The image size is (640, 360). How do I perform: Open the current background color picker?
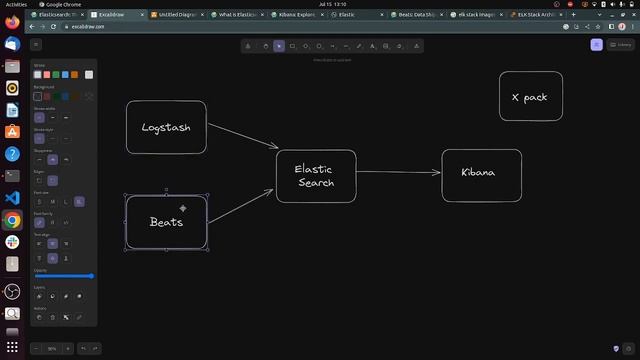coord(89,96)
